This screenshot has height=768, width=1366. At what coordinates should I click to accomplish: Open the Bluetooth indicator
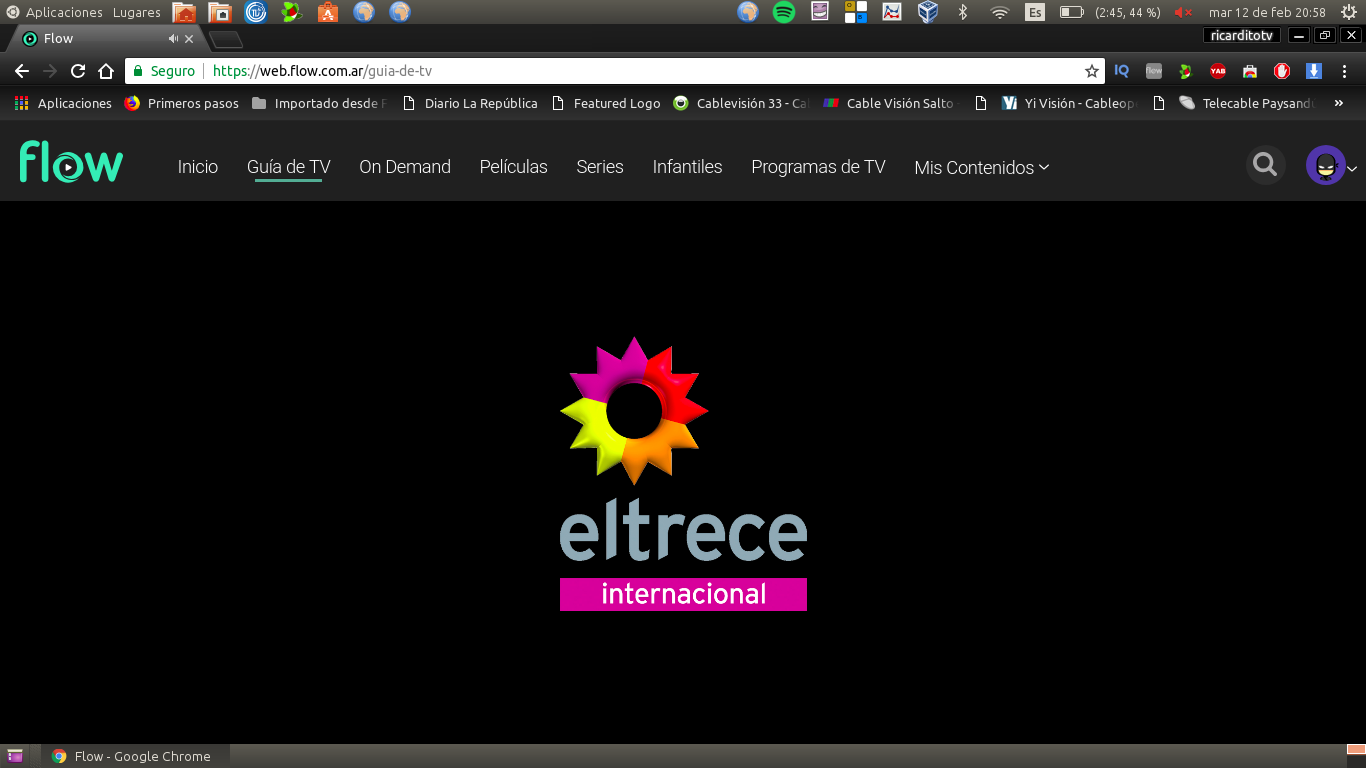[963, 12]
